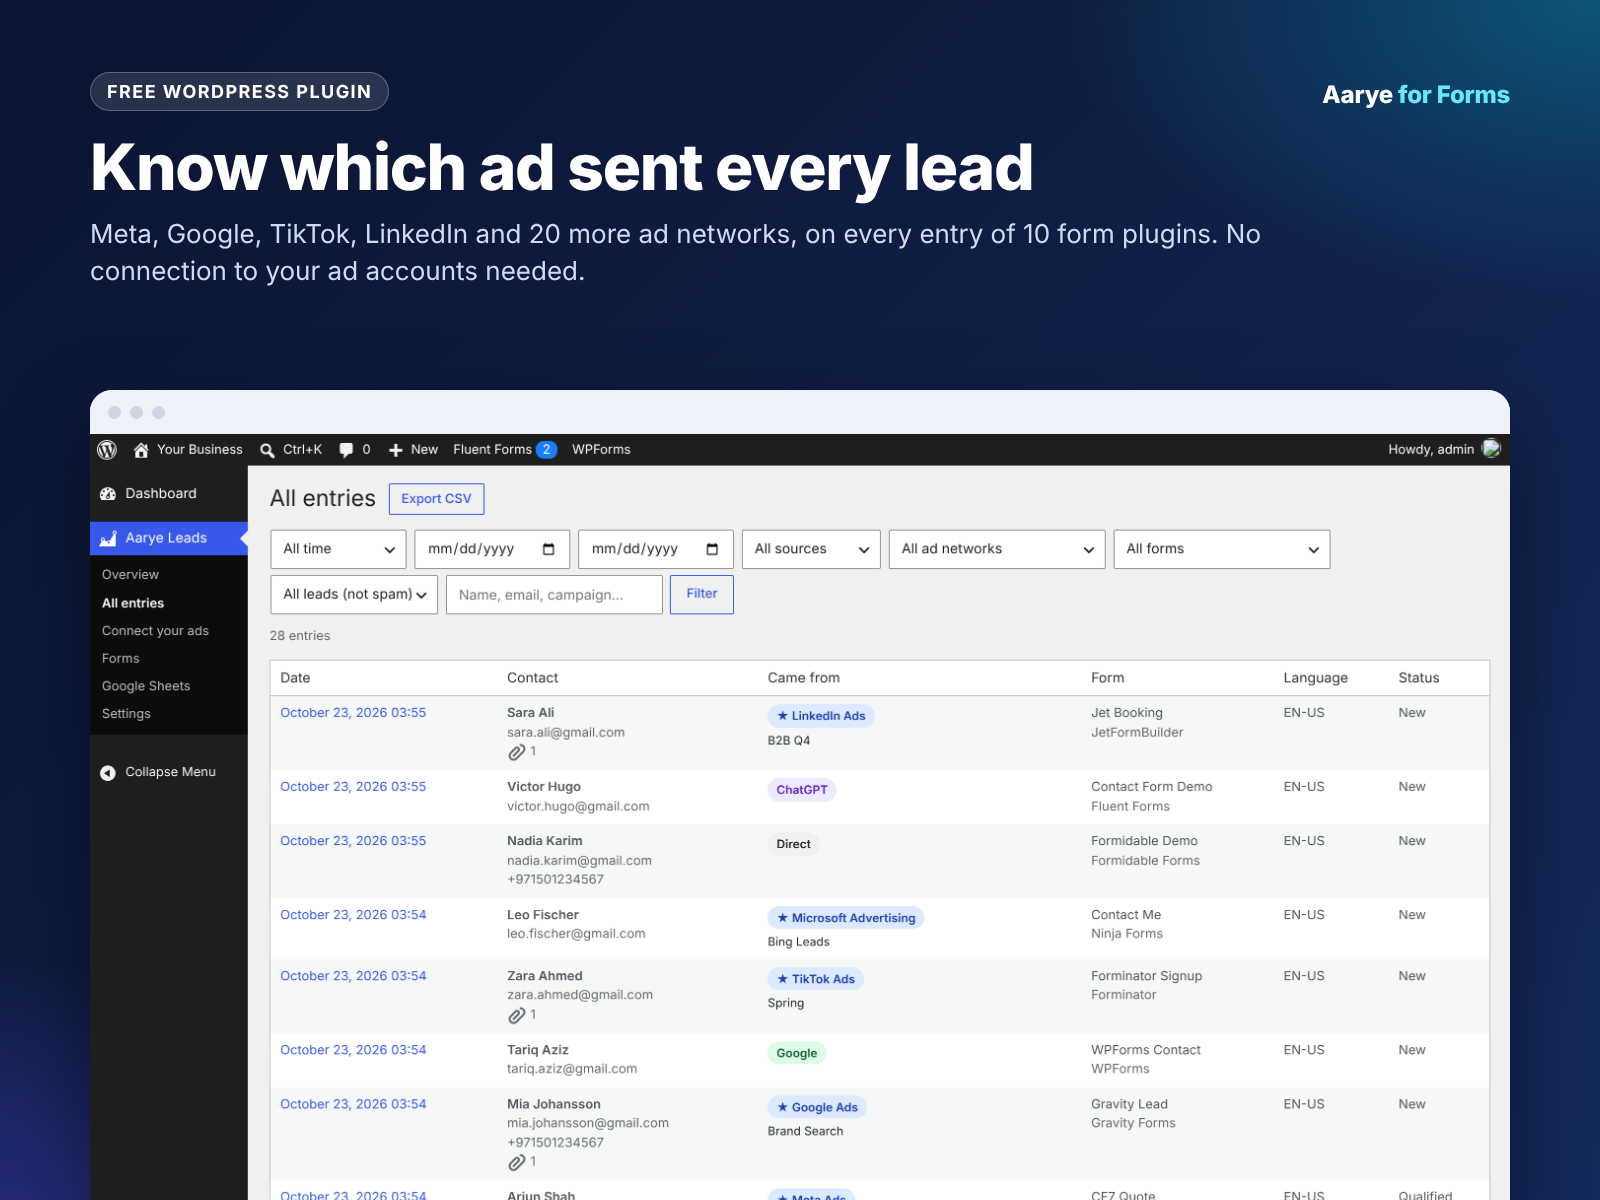Click the JetFormBuilder form text
The width and height of the screenshot is (1600, 1200).
pyautogui.click(x=1137, y=733)
